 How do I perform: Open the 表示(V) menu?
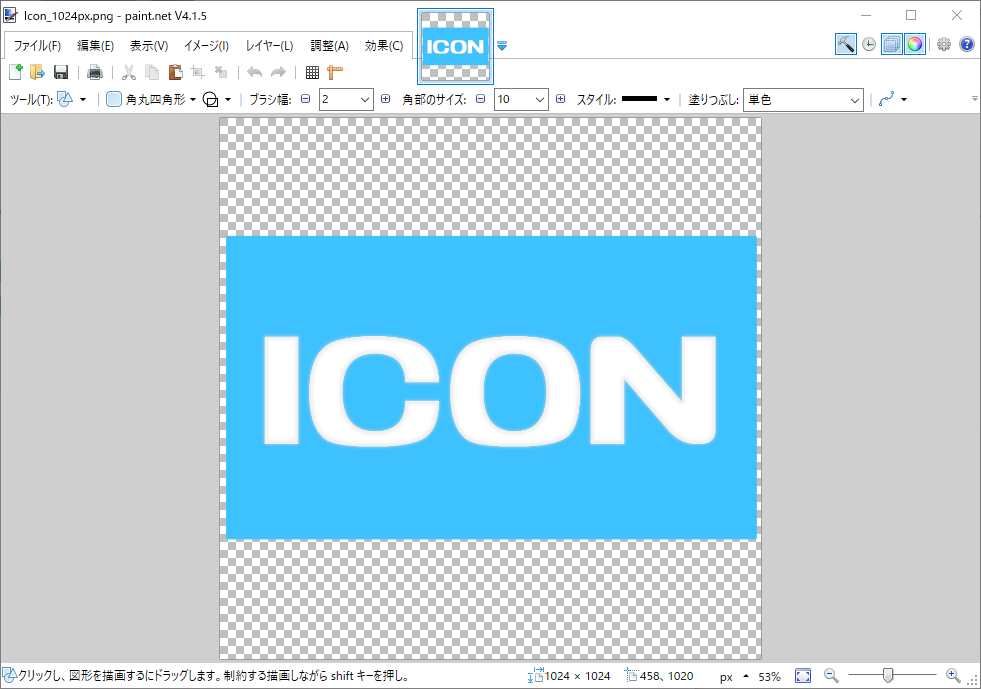coord(149,46)
